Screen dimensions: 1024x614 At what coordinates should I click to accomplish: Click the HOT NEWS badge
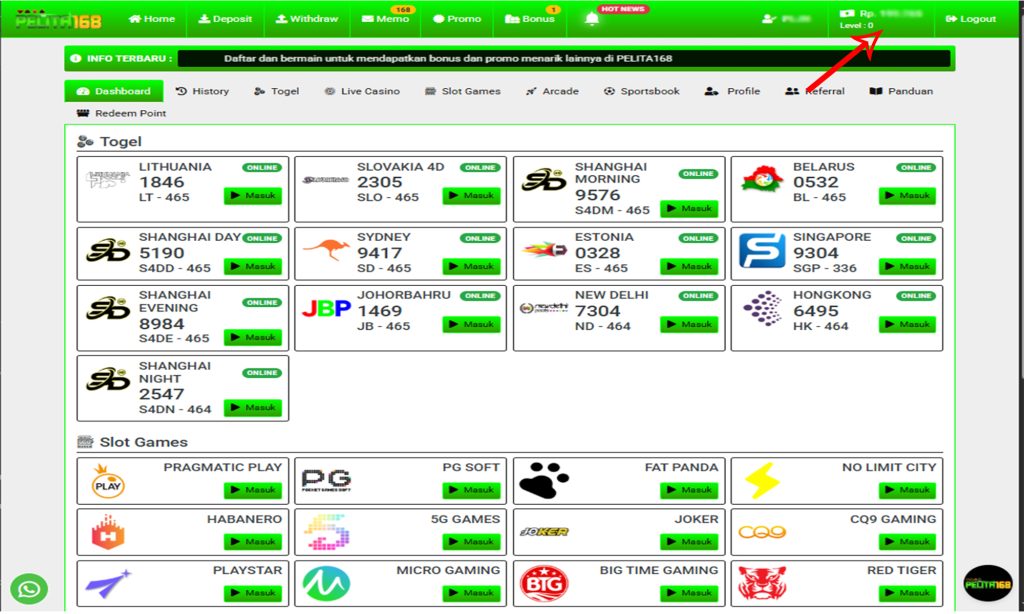coord(622,9)
